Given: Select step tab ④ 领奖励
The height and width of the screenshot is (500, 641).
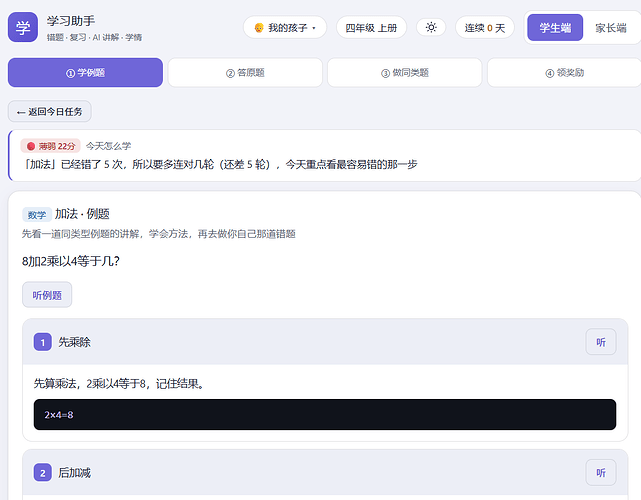Looking at the screenshot, I should (564, 73).
